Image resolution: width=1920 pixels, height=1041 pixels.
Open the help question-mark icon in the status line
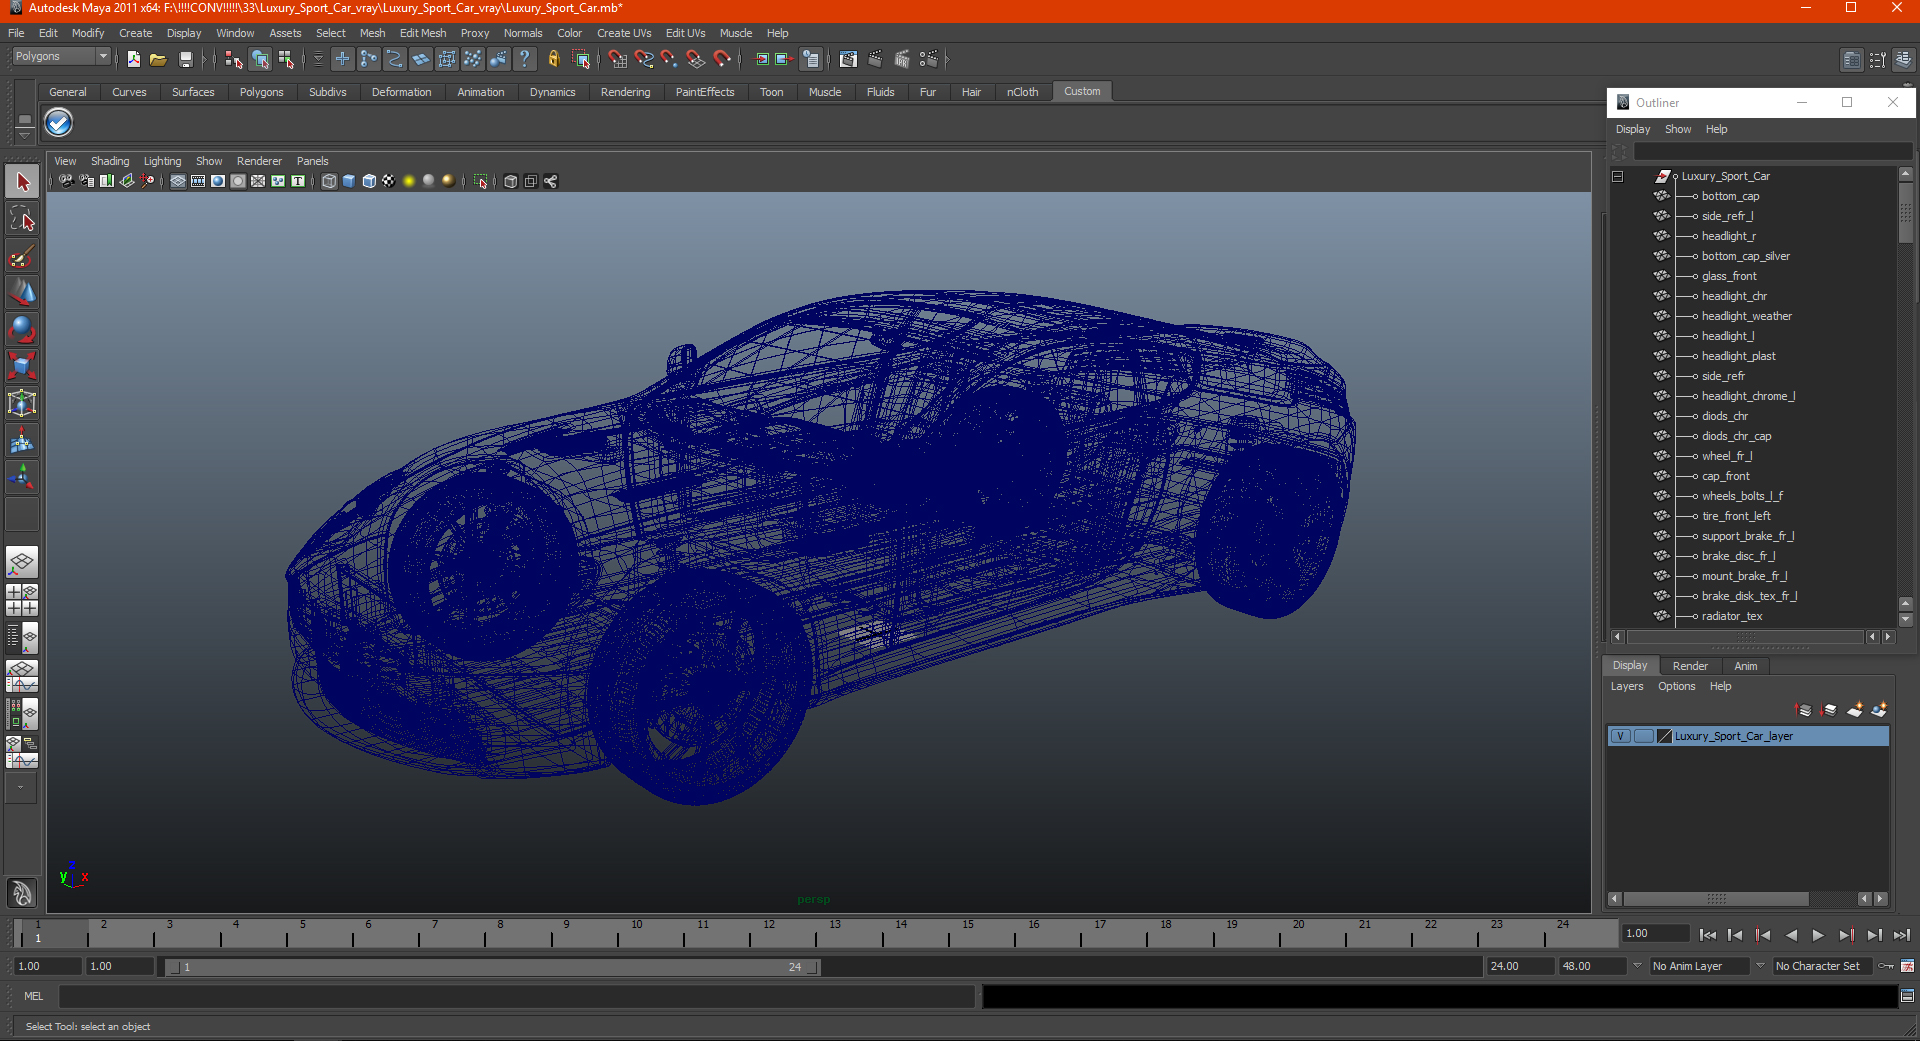(x=524, y=59)
